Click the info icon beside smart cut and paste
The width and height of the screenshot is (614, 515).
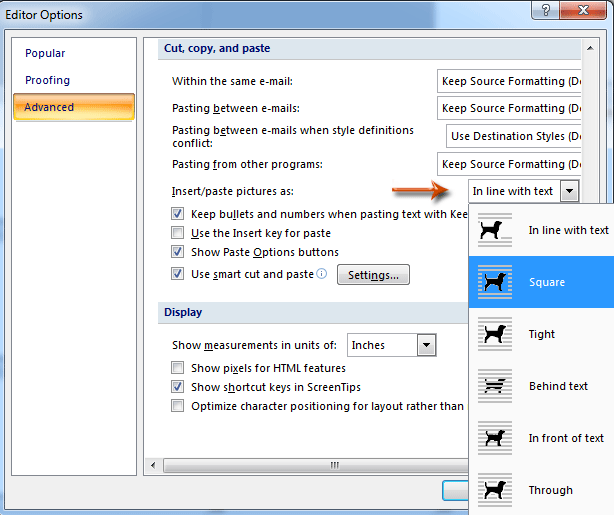(321, 274)
